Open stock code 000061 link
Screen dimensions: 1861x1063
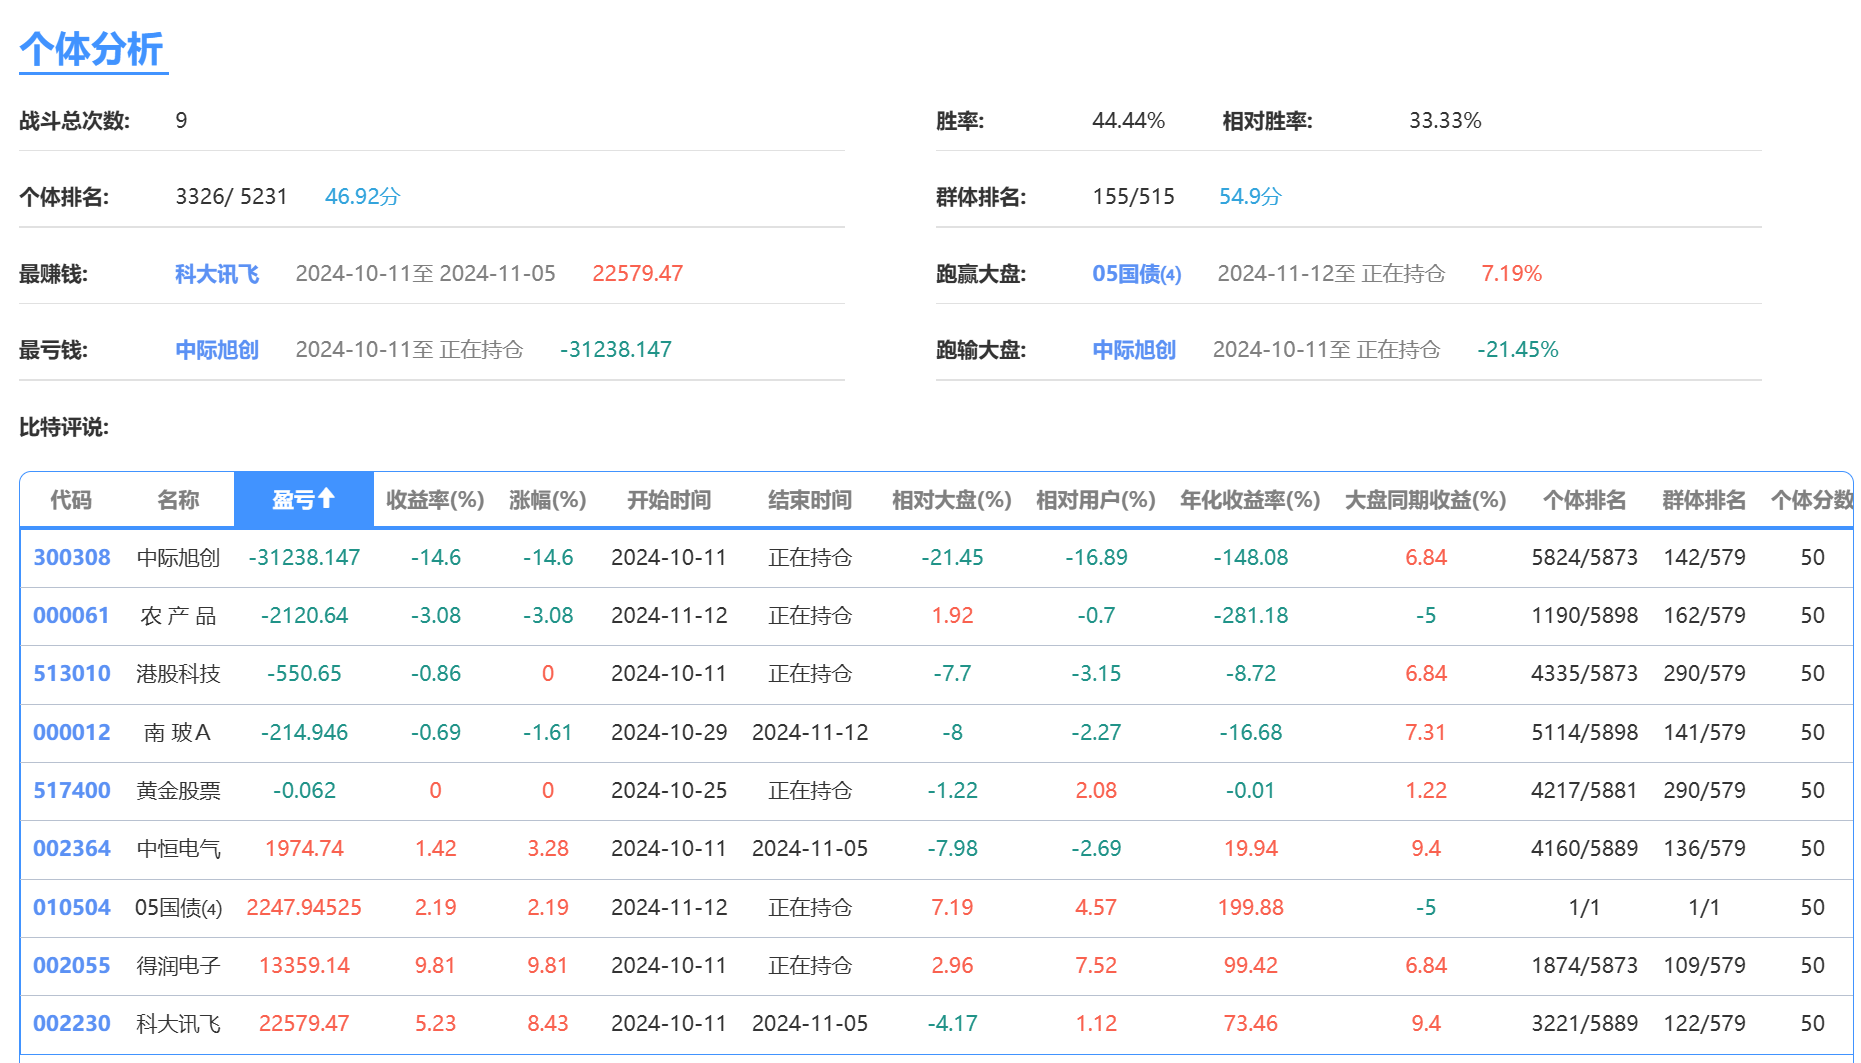[x=71, y=615]
